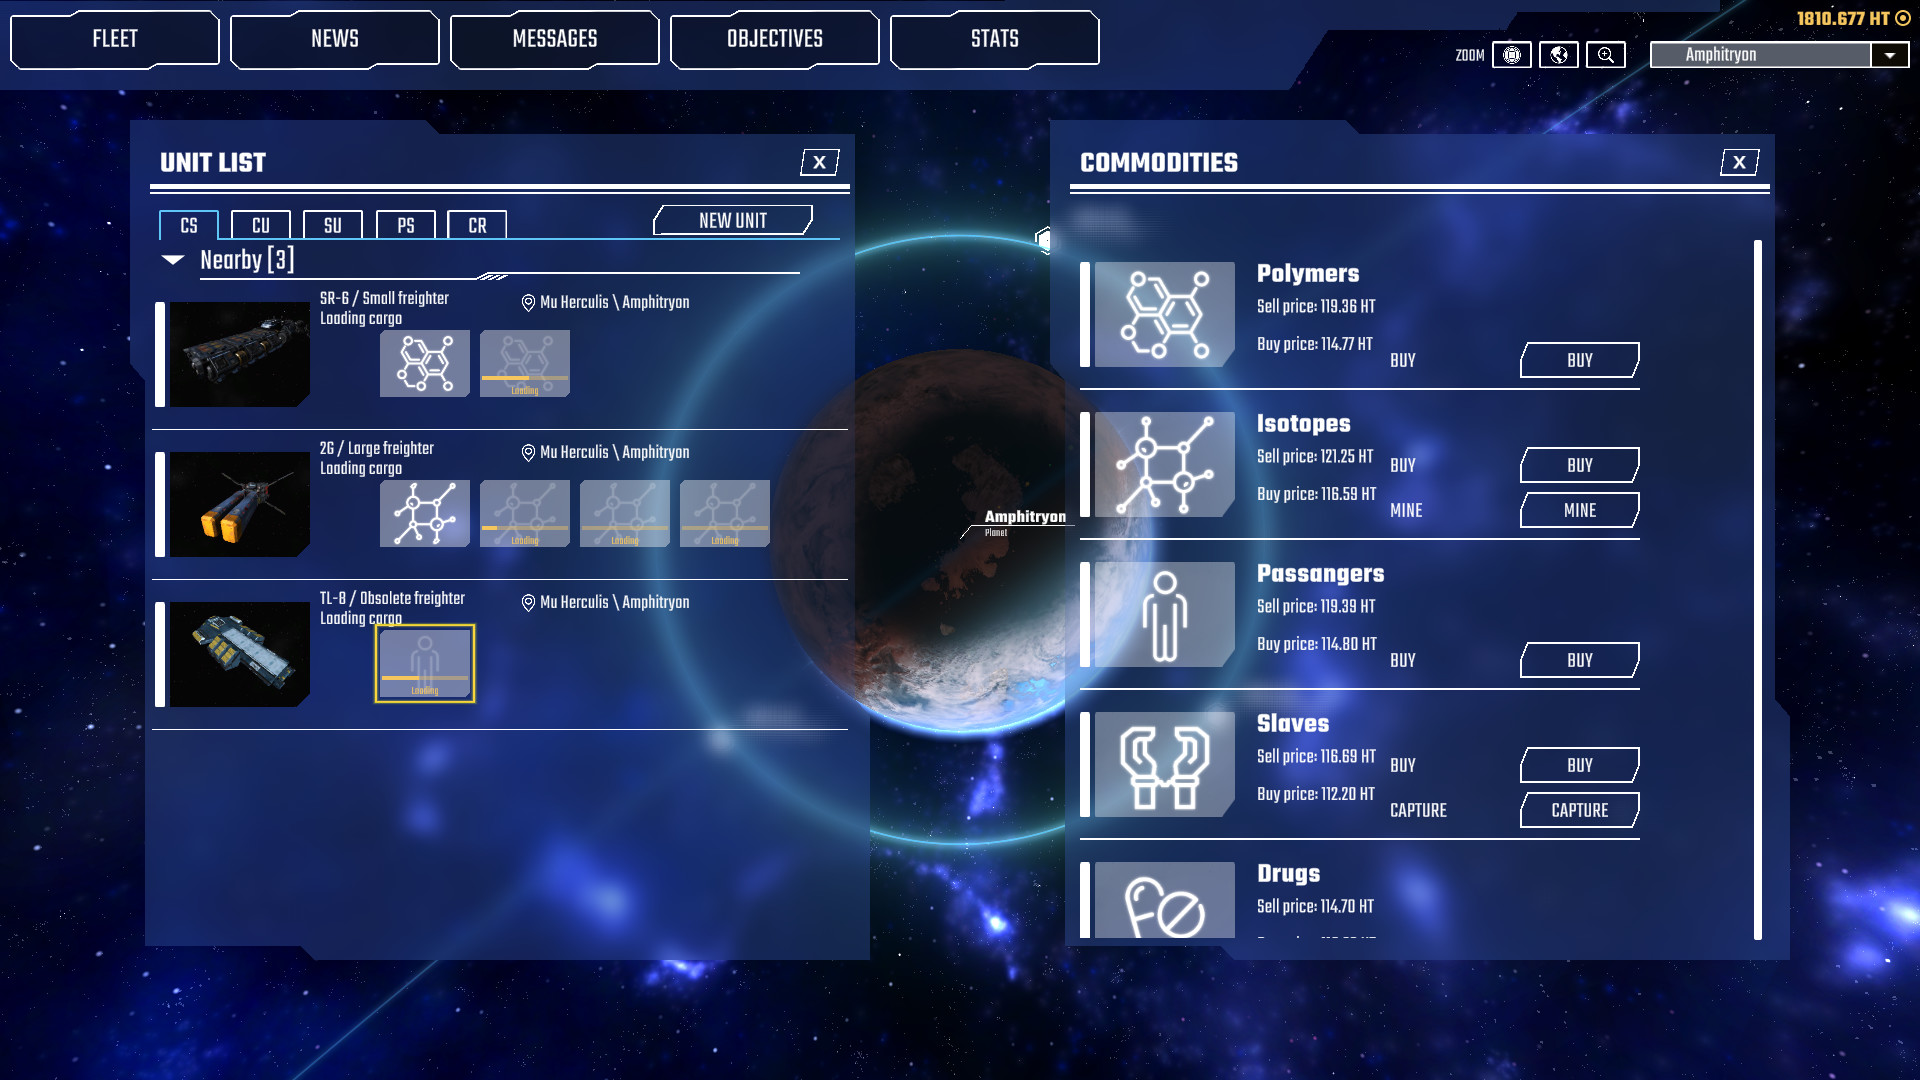Image resolution: width=1920 pixels, height=1080 pixels.
Task: Click the planet globe zoom icon
Action: pos(1558,55)
